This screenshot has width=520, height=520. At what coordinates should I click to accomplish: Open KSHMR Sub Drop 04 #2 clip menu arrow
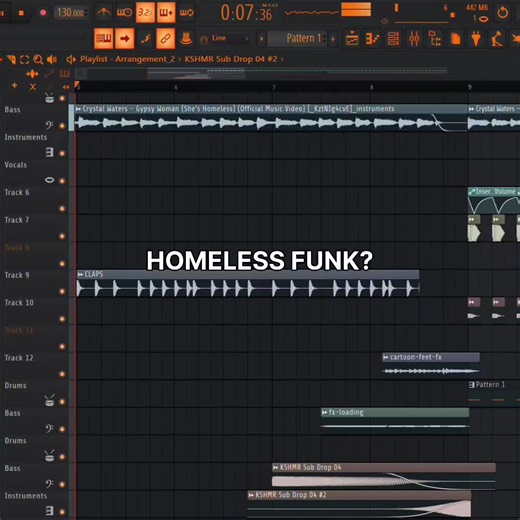tap(251, 495)
